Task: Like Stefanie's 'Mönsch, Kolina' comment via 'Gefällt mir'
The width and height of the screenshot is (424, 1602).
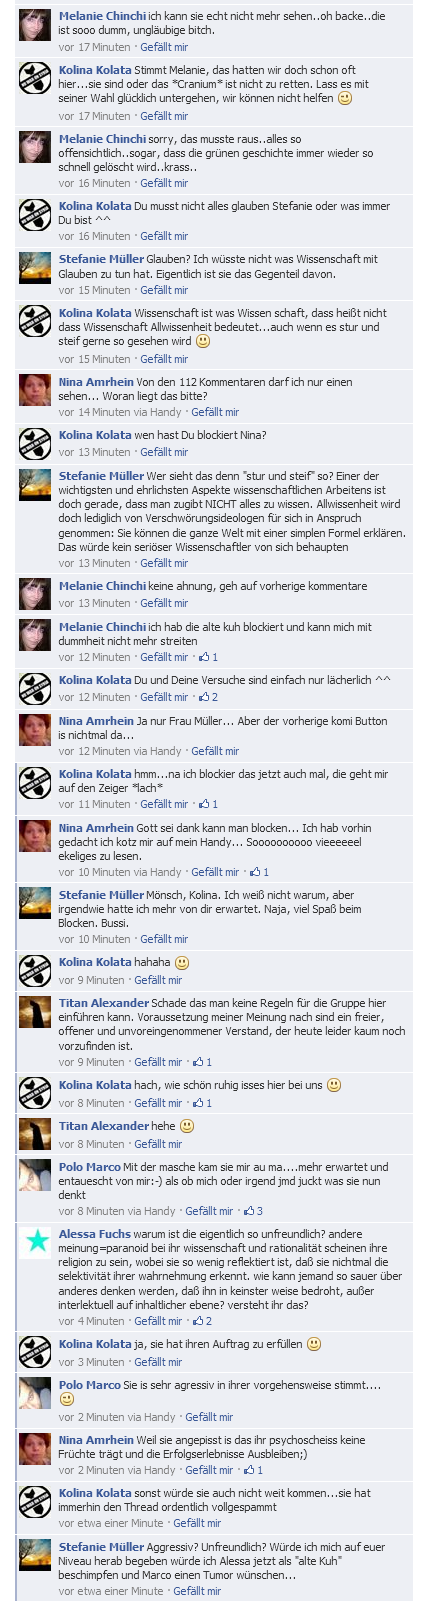Action: 164,939
